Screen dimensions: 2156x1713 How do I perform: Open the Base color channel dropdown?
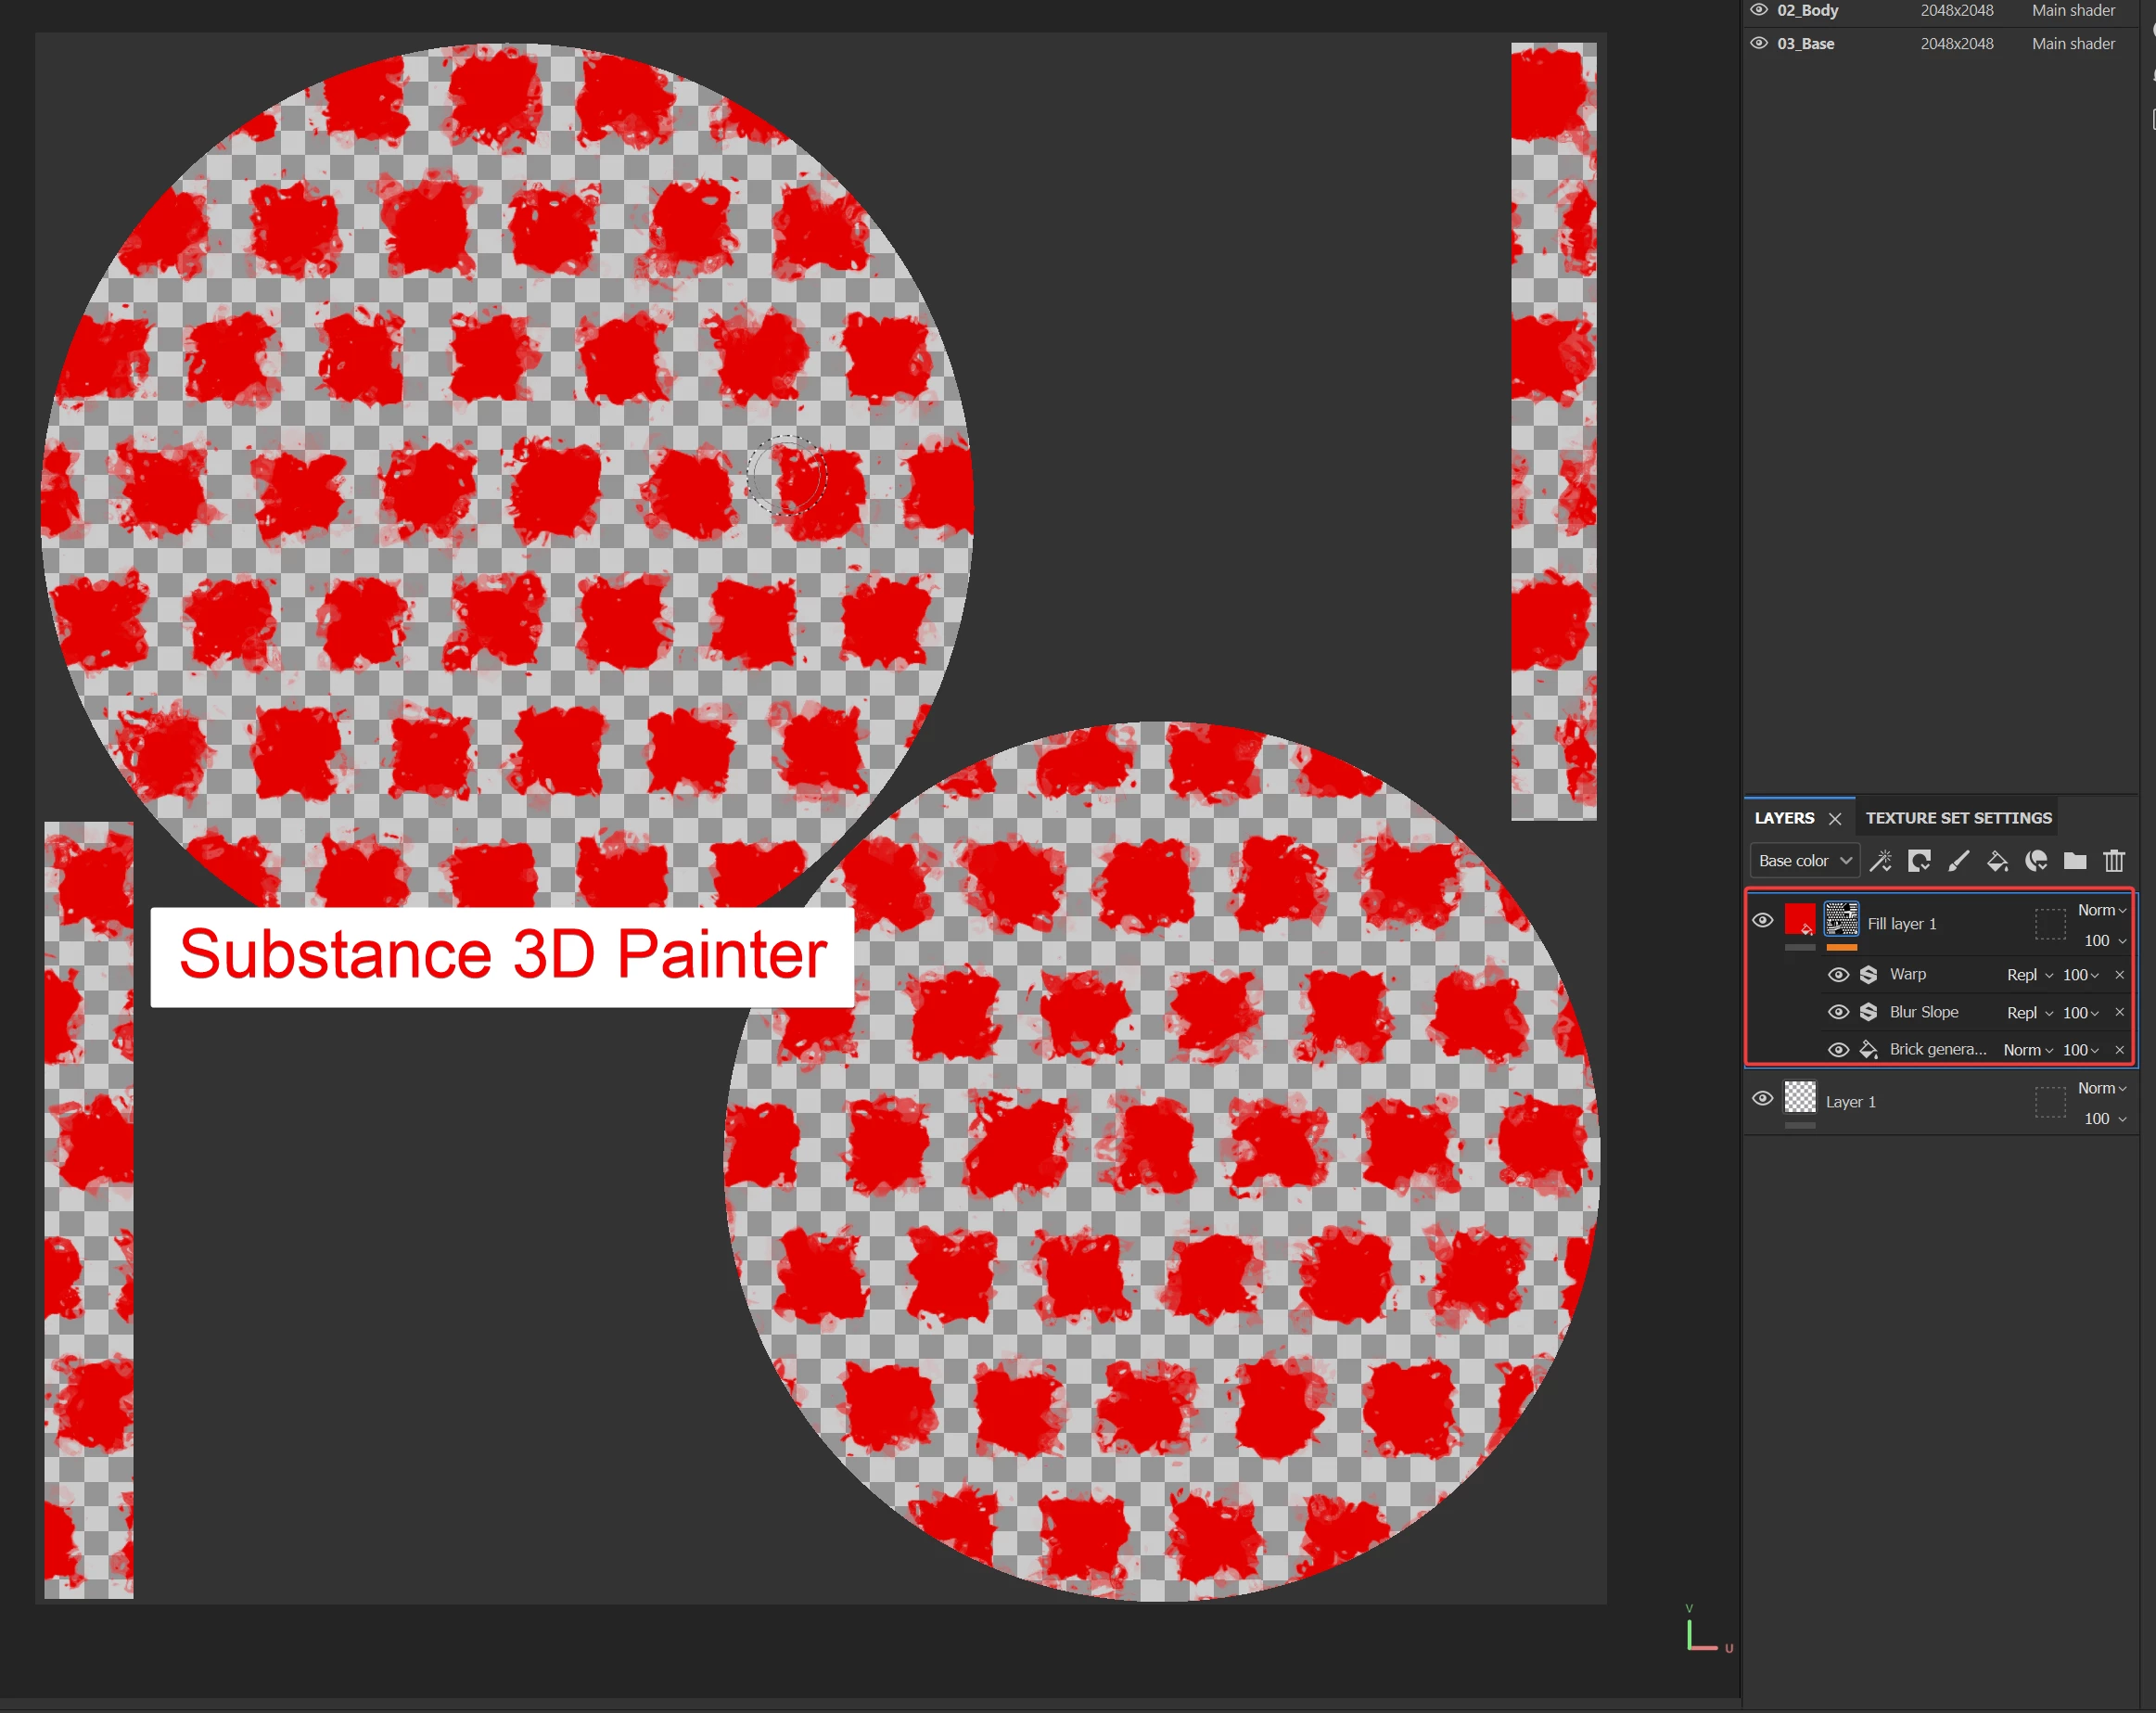(x=1804, y=861)
